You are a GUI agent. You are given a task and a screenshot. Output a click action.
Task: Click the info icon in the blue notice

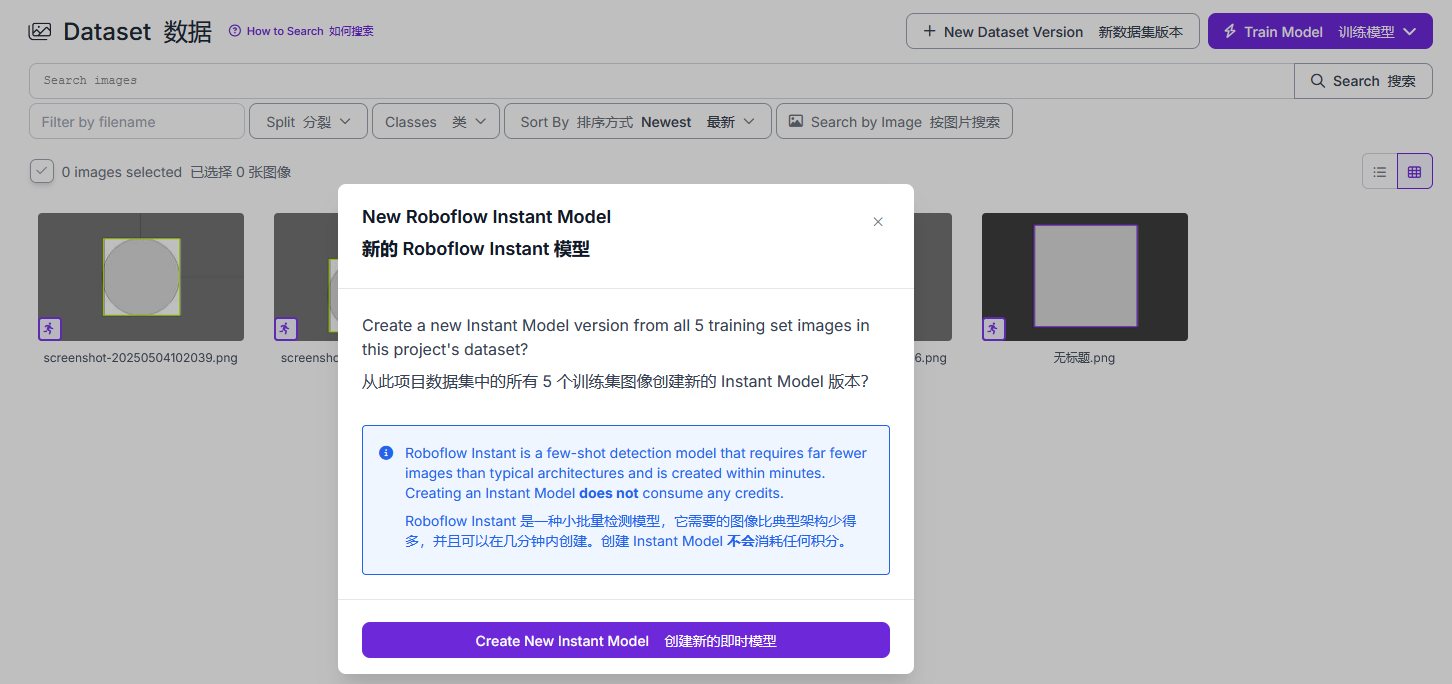[x=386, y=453]
